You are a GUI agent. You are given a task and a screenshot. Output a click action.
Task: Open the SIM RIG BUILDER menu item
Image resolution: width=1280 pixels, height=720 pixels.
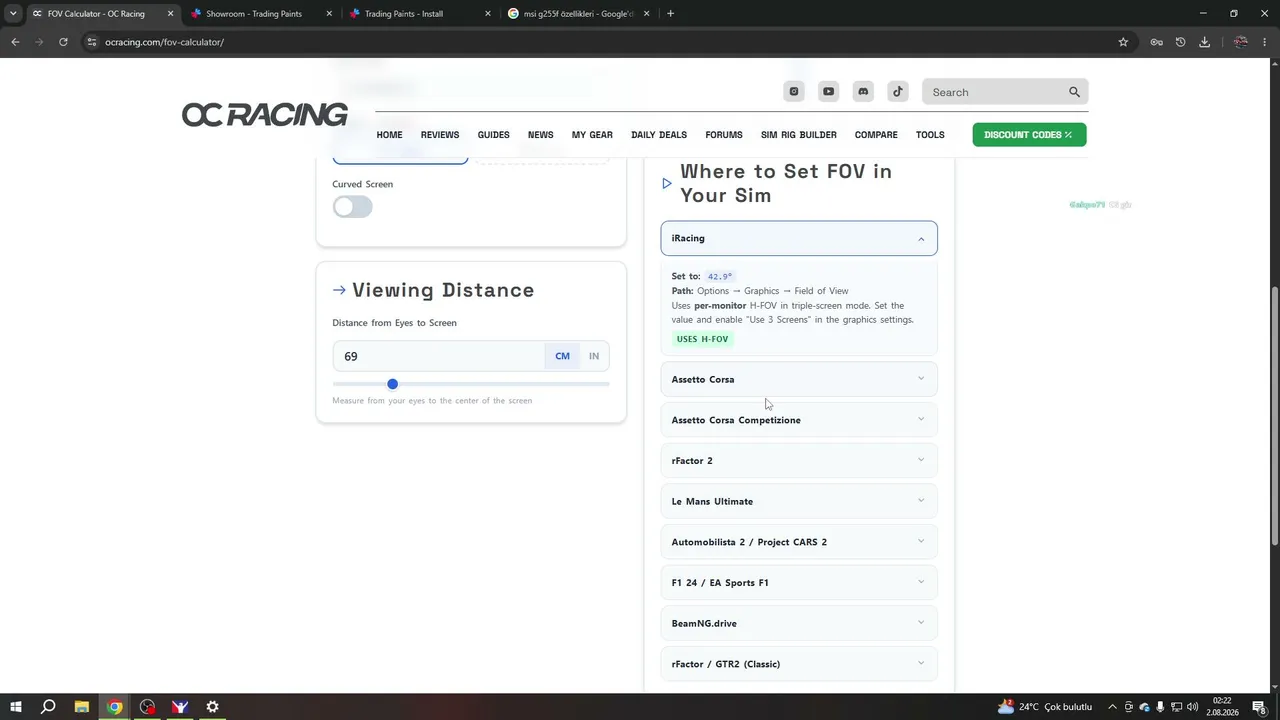click(x=799, y=135)
